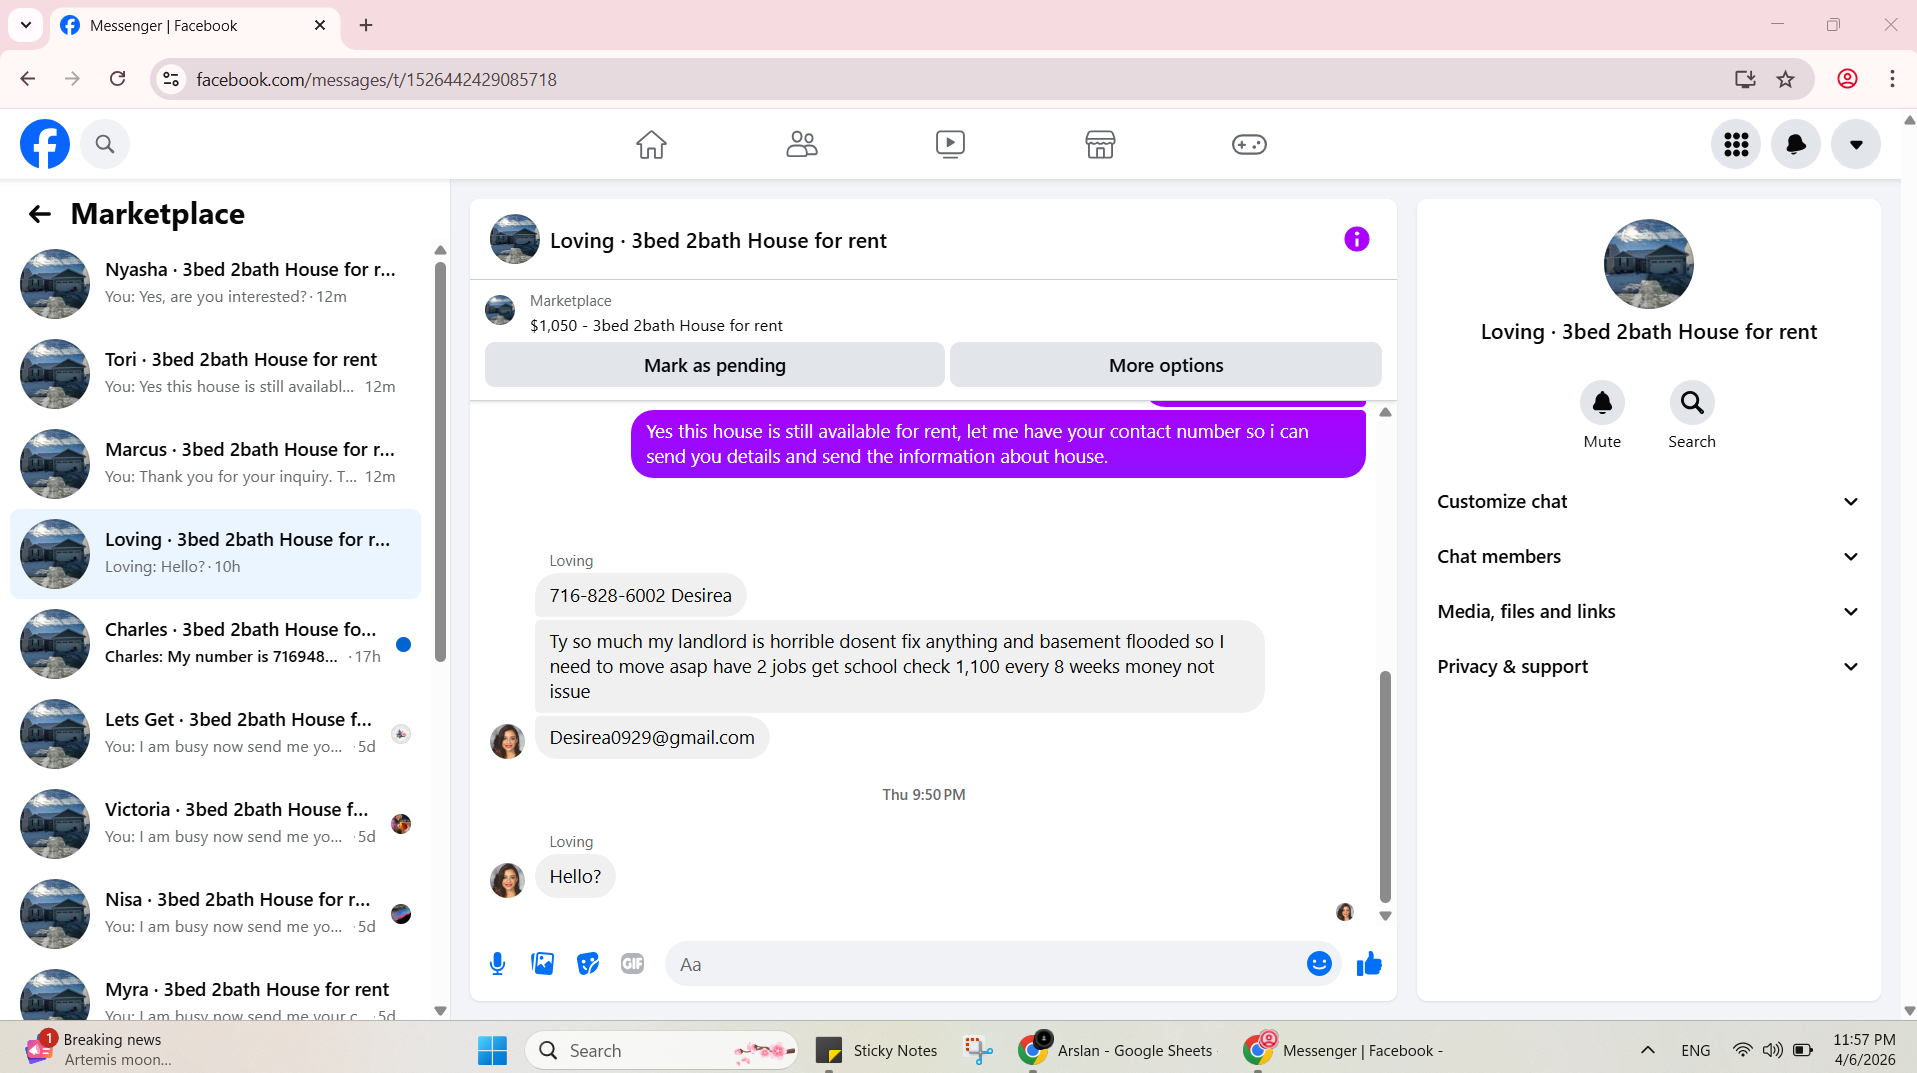Open conversation information purple icon
1917x1073 pixels.
pyautogui.click(x=1356, y=239)
